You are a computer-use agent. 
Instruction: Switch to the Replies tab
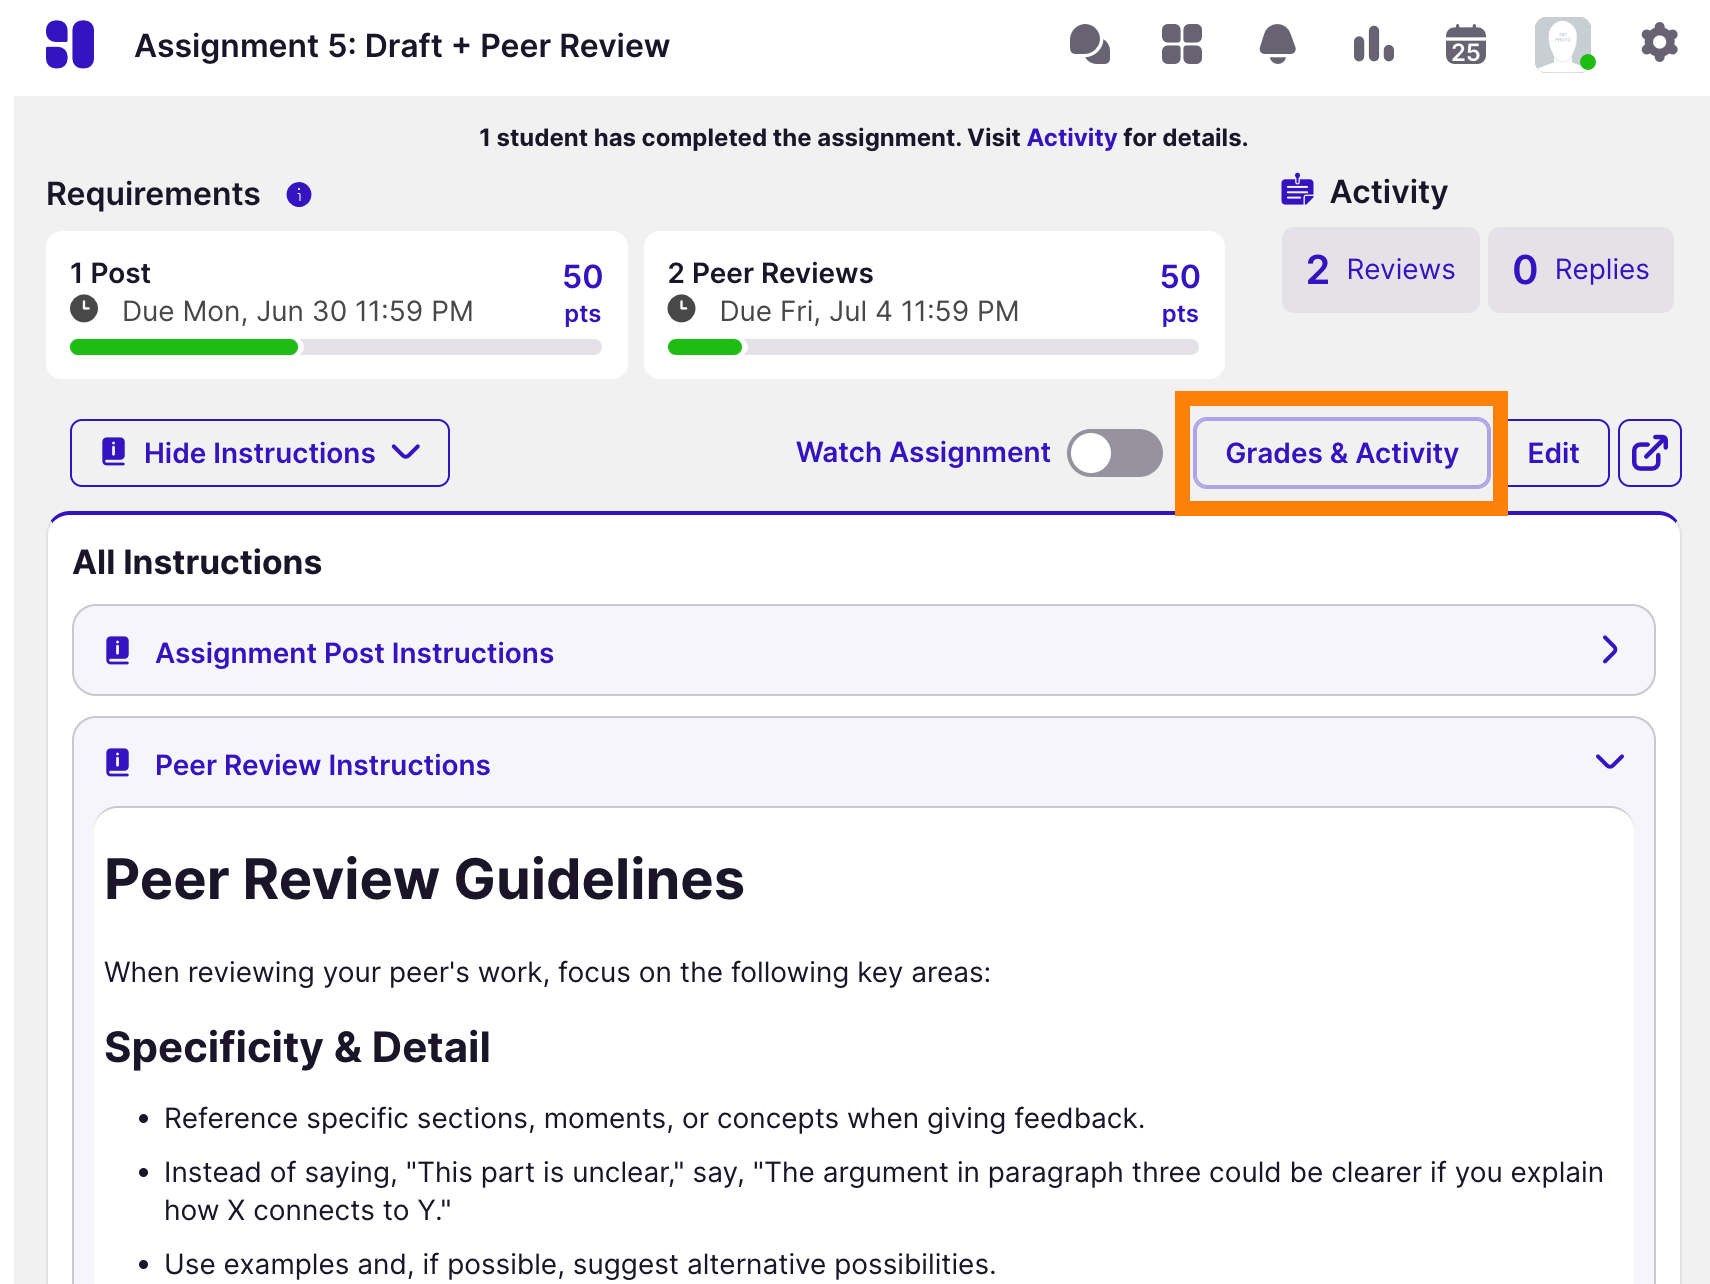(x=1580, y=269)
